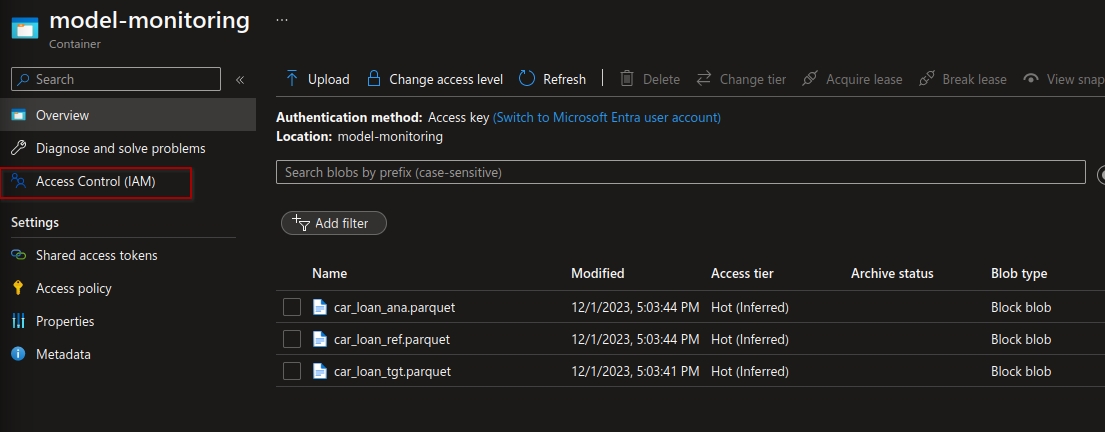1105x432 pixels.
Task: Click the Search blobs by prefix field
Action: click(x=680, y=172)
